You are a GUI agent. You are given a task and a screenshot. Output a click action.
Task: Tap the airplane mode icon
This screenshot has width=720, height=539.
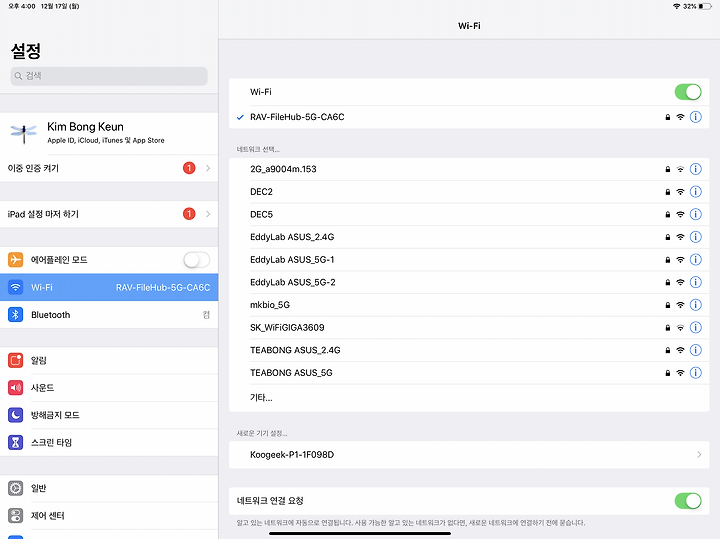16,259
